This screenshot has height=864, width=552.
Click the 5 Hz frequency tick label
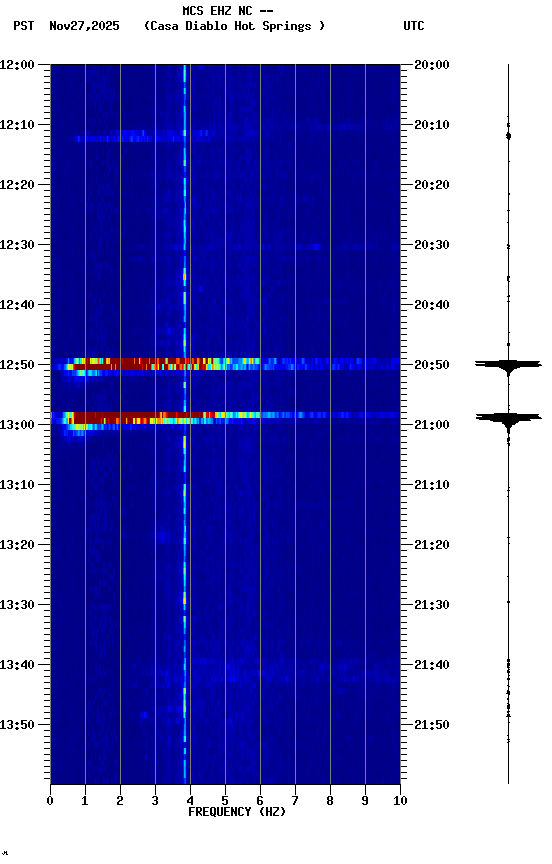(225, 801)
